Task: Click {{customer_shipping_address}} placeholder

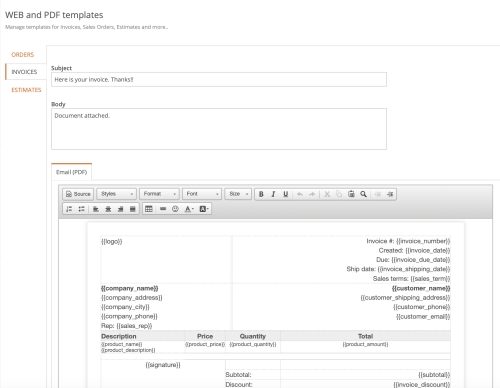Action: [405, 298]
